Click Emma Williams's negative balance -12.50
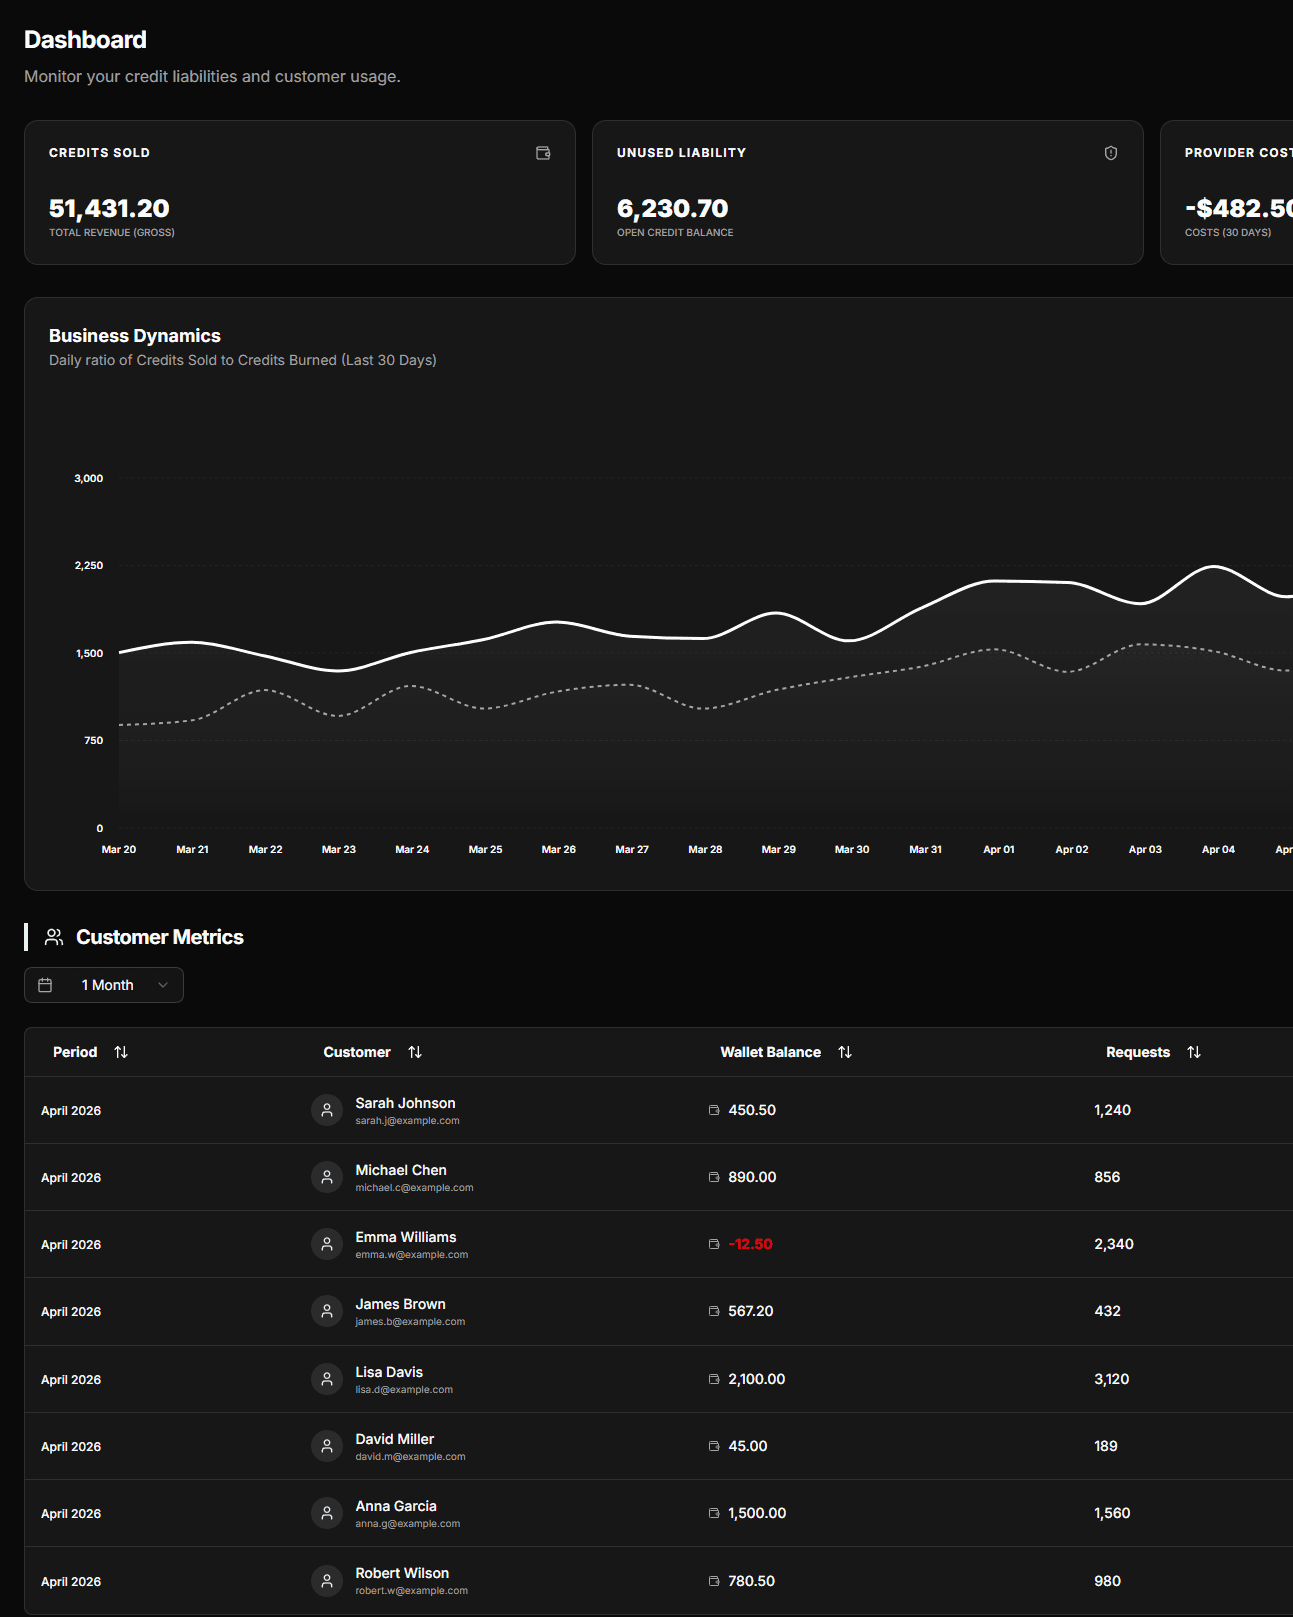The width and height of the screenshot is (1293, 1617). click(x=750, y=1244)
